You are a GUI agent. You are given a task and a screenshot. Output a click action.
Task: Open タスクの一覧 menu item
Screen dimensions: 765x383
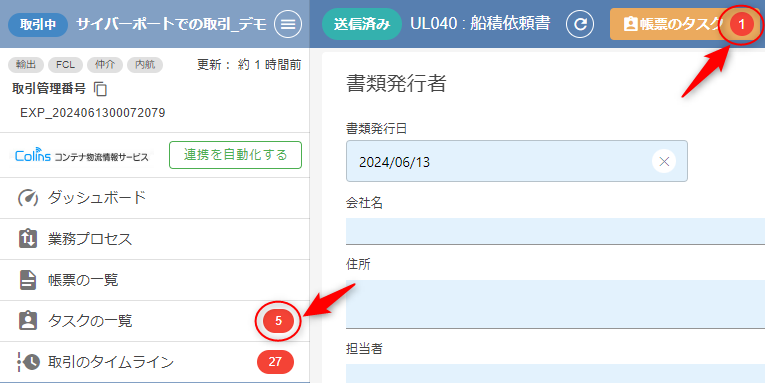pyautogui.click(x=155, y=321)
